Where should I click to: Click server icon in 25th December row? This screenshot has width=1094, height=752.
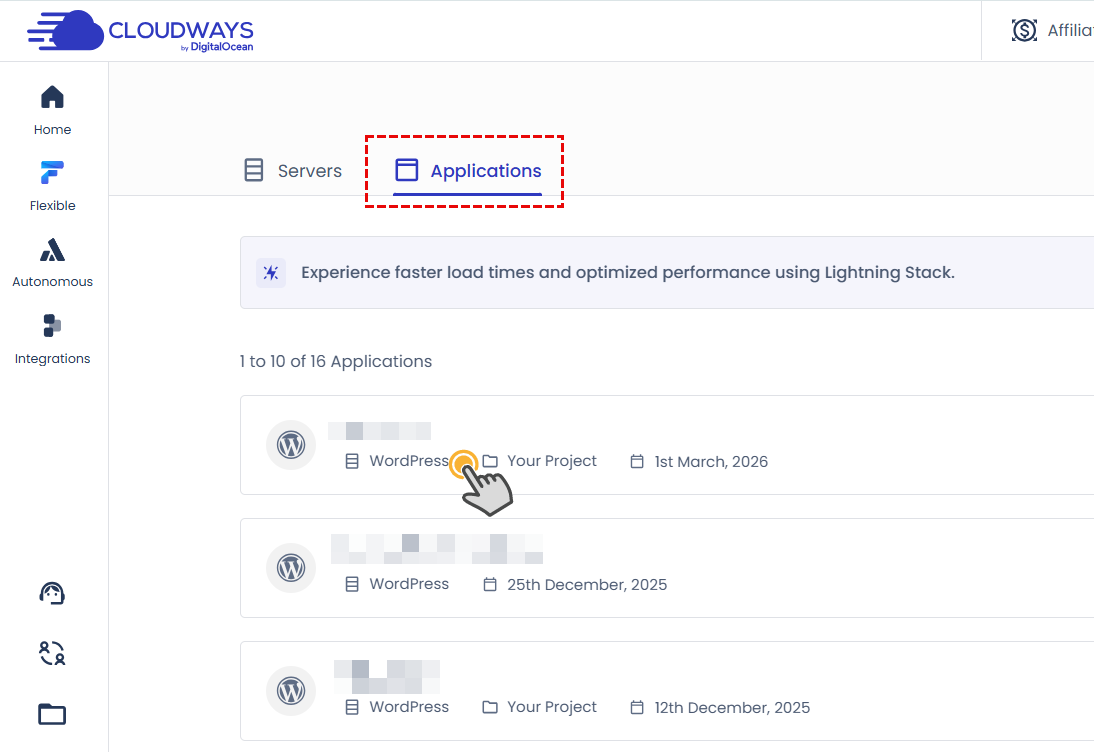pyautogui.click(x=352, y=584)
